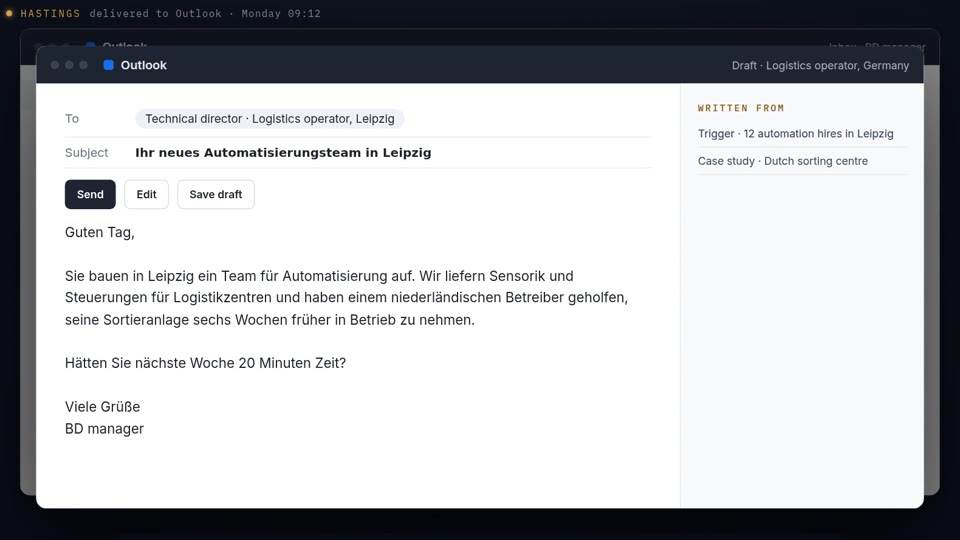Click the subject line about Automatisierungsteam

coord(283,152)
